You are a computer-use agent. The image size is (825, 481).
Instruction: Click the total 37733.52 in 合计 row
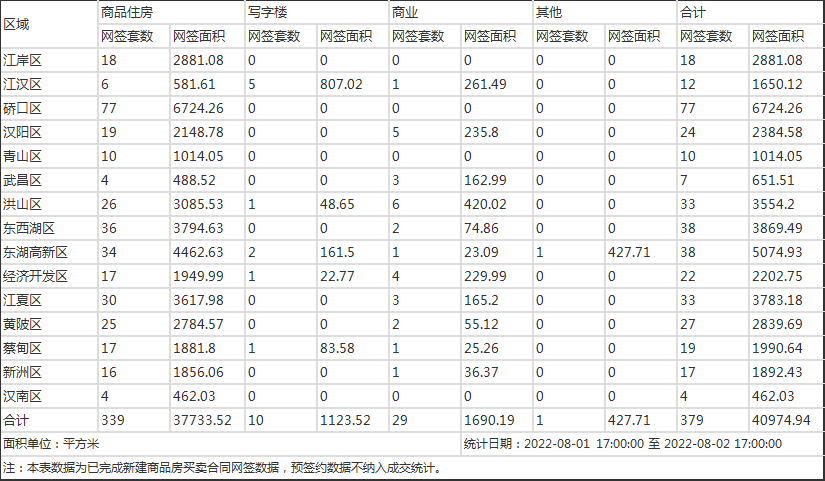(x=203, y=420)
